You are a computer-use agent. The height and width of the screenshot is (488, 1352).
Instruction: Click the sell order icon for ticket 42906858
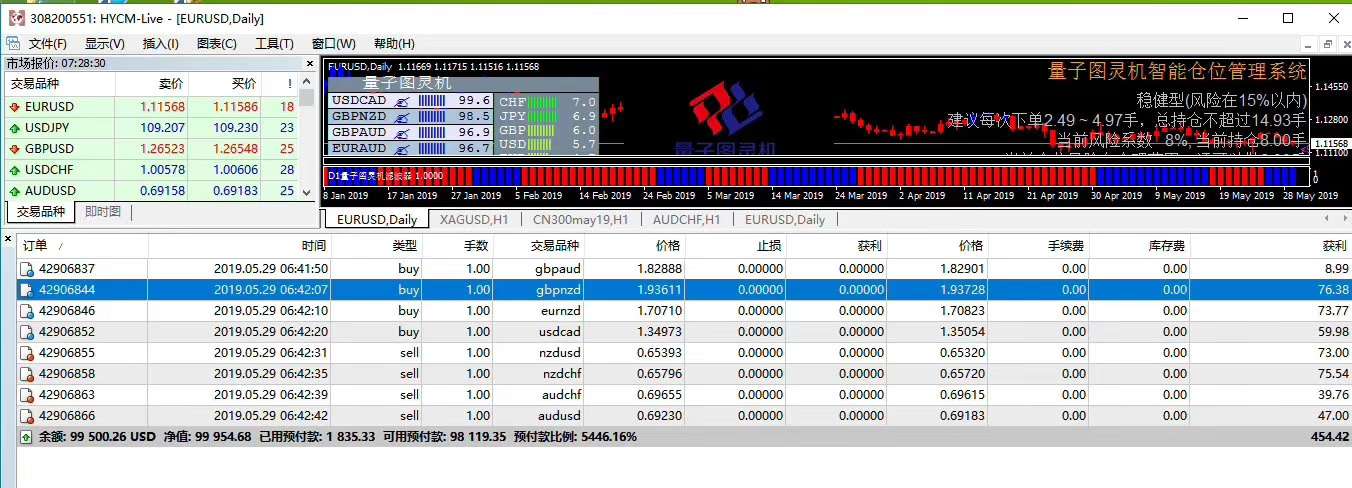[27, 374]
